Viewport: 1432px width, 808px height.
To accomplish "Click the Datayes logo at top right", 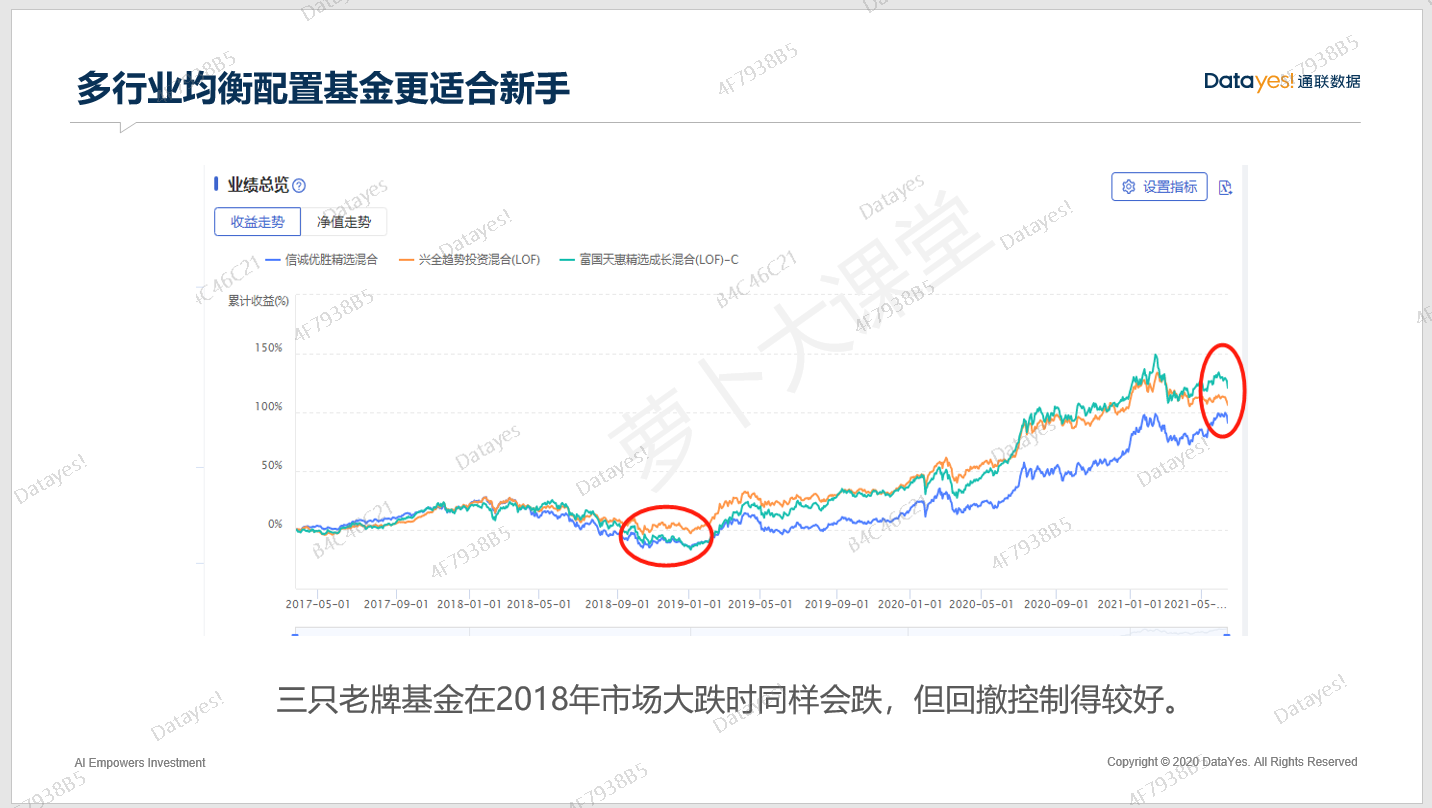I will click(x=1281, y=81).
